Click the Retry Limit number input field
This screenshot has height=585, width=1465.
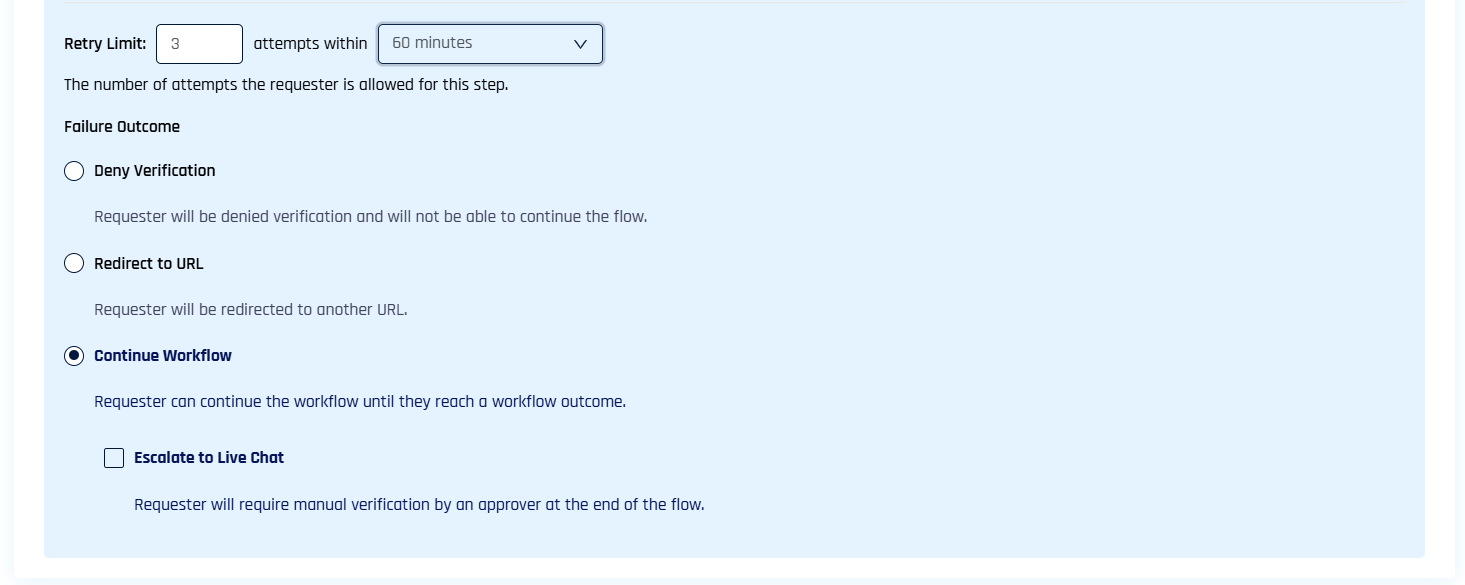199,44
